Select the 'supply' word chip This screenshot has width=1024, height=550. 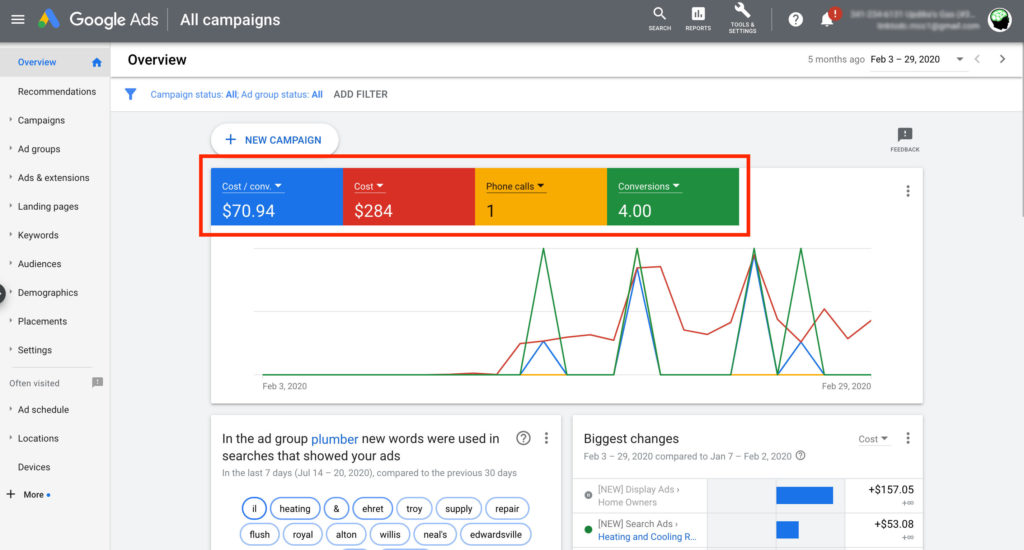tap(458, 508)
